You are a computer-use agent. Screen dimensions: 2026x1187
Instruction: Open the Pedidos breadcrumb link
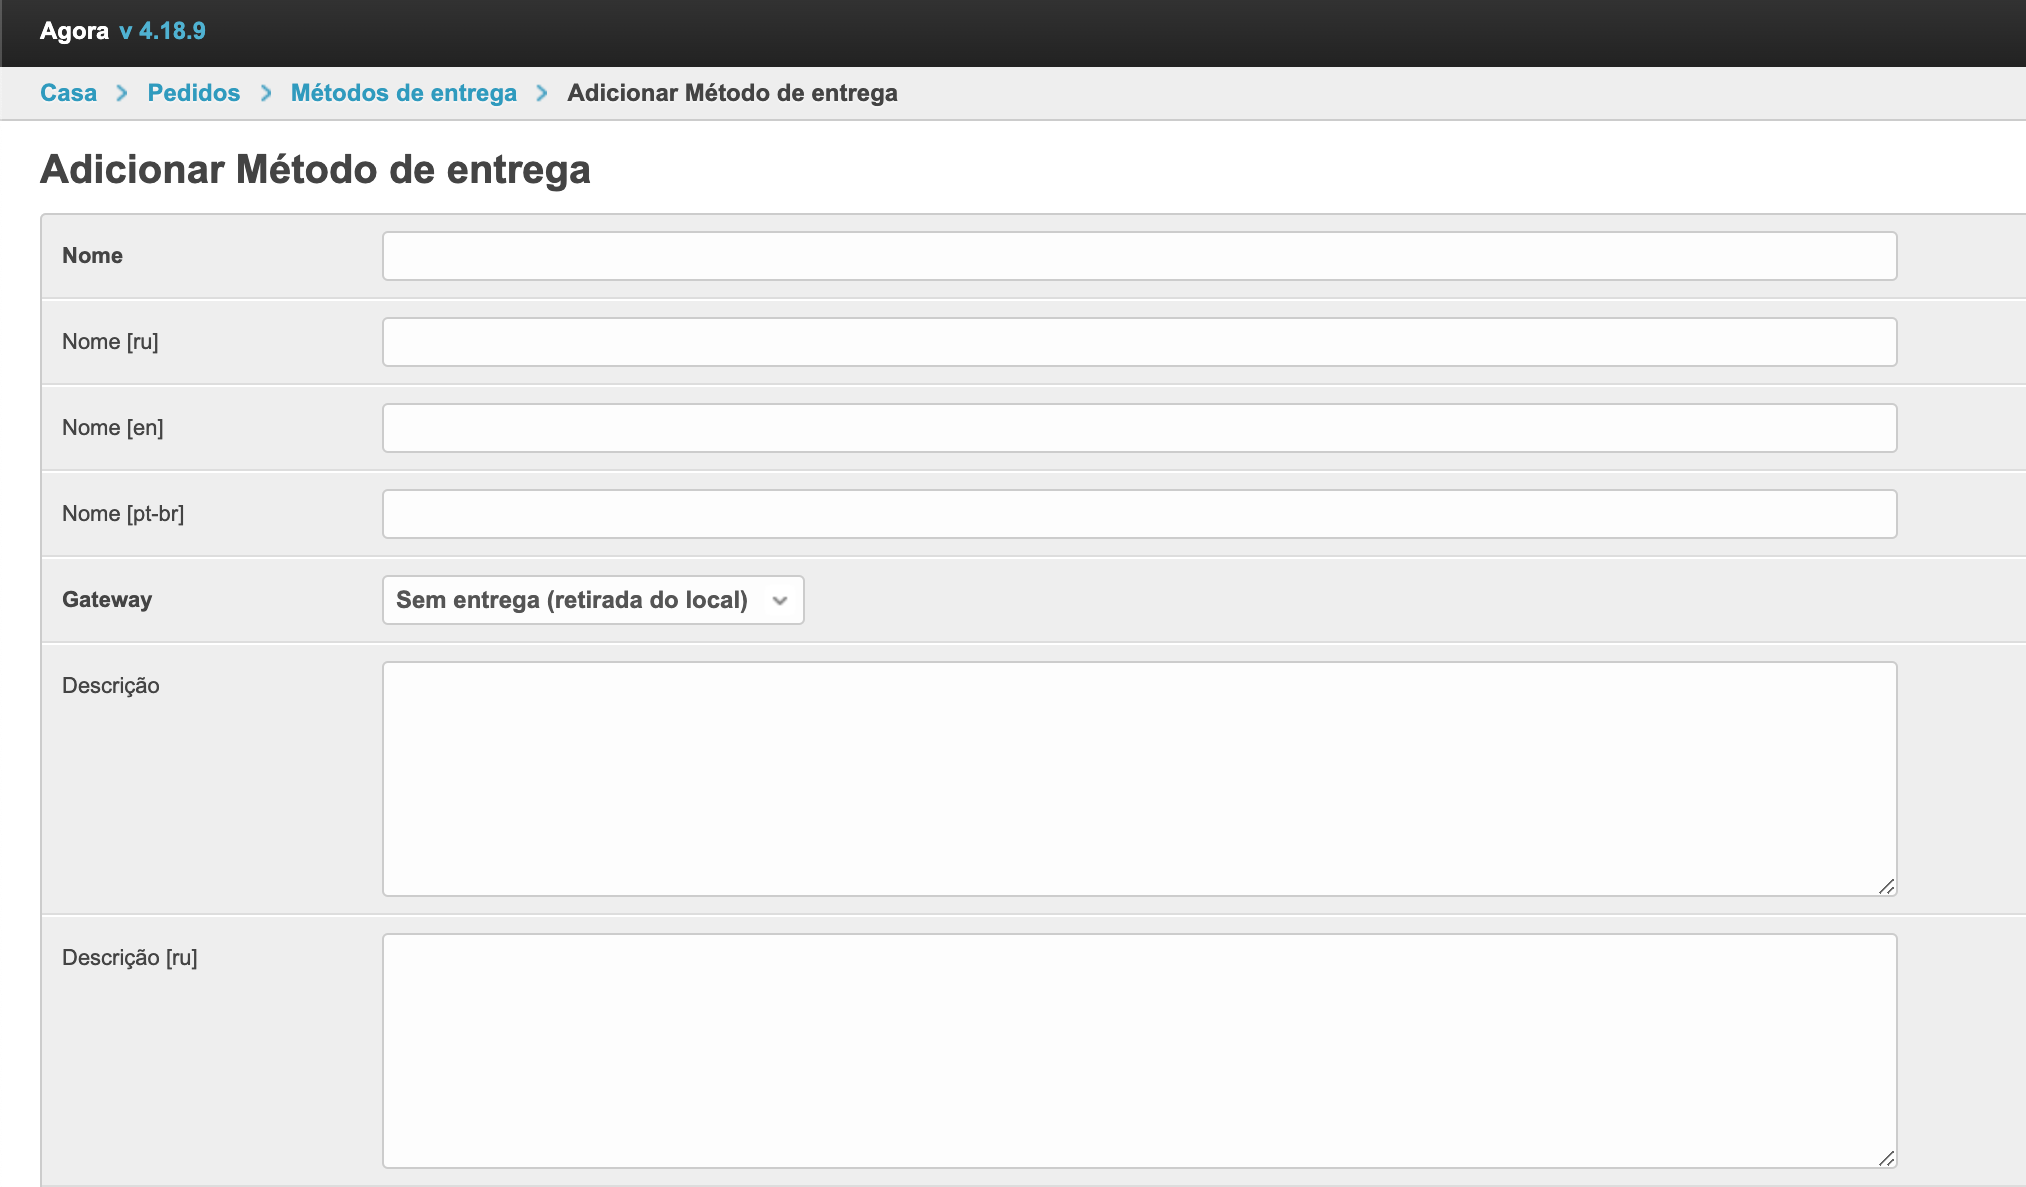[193, 93]
